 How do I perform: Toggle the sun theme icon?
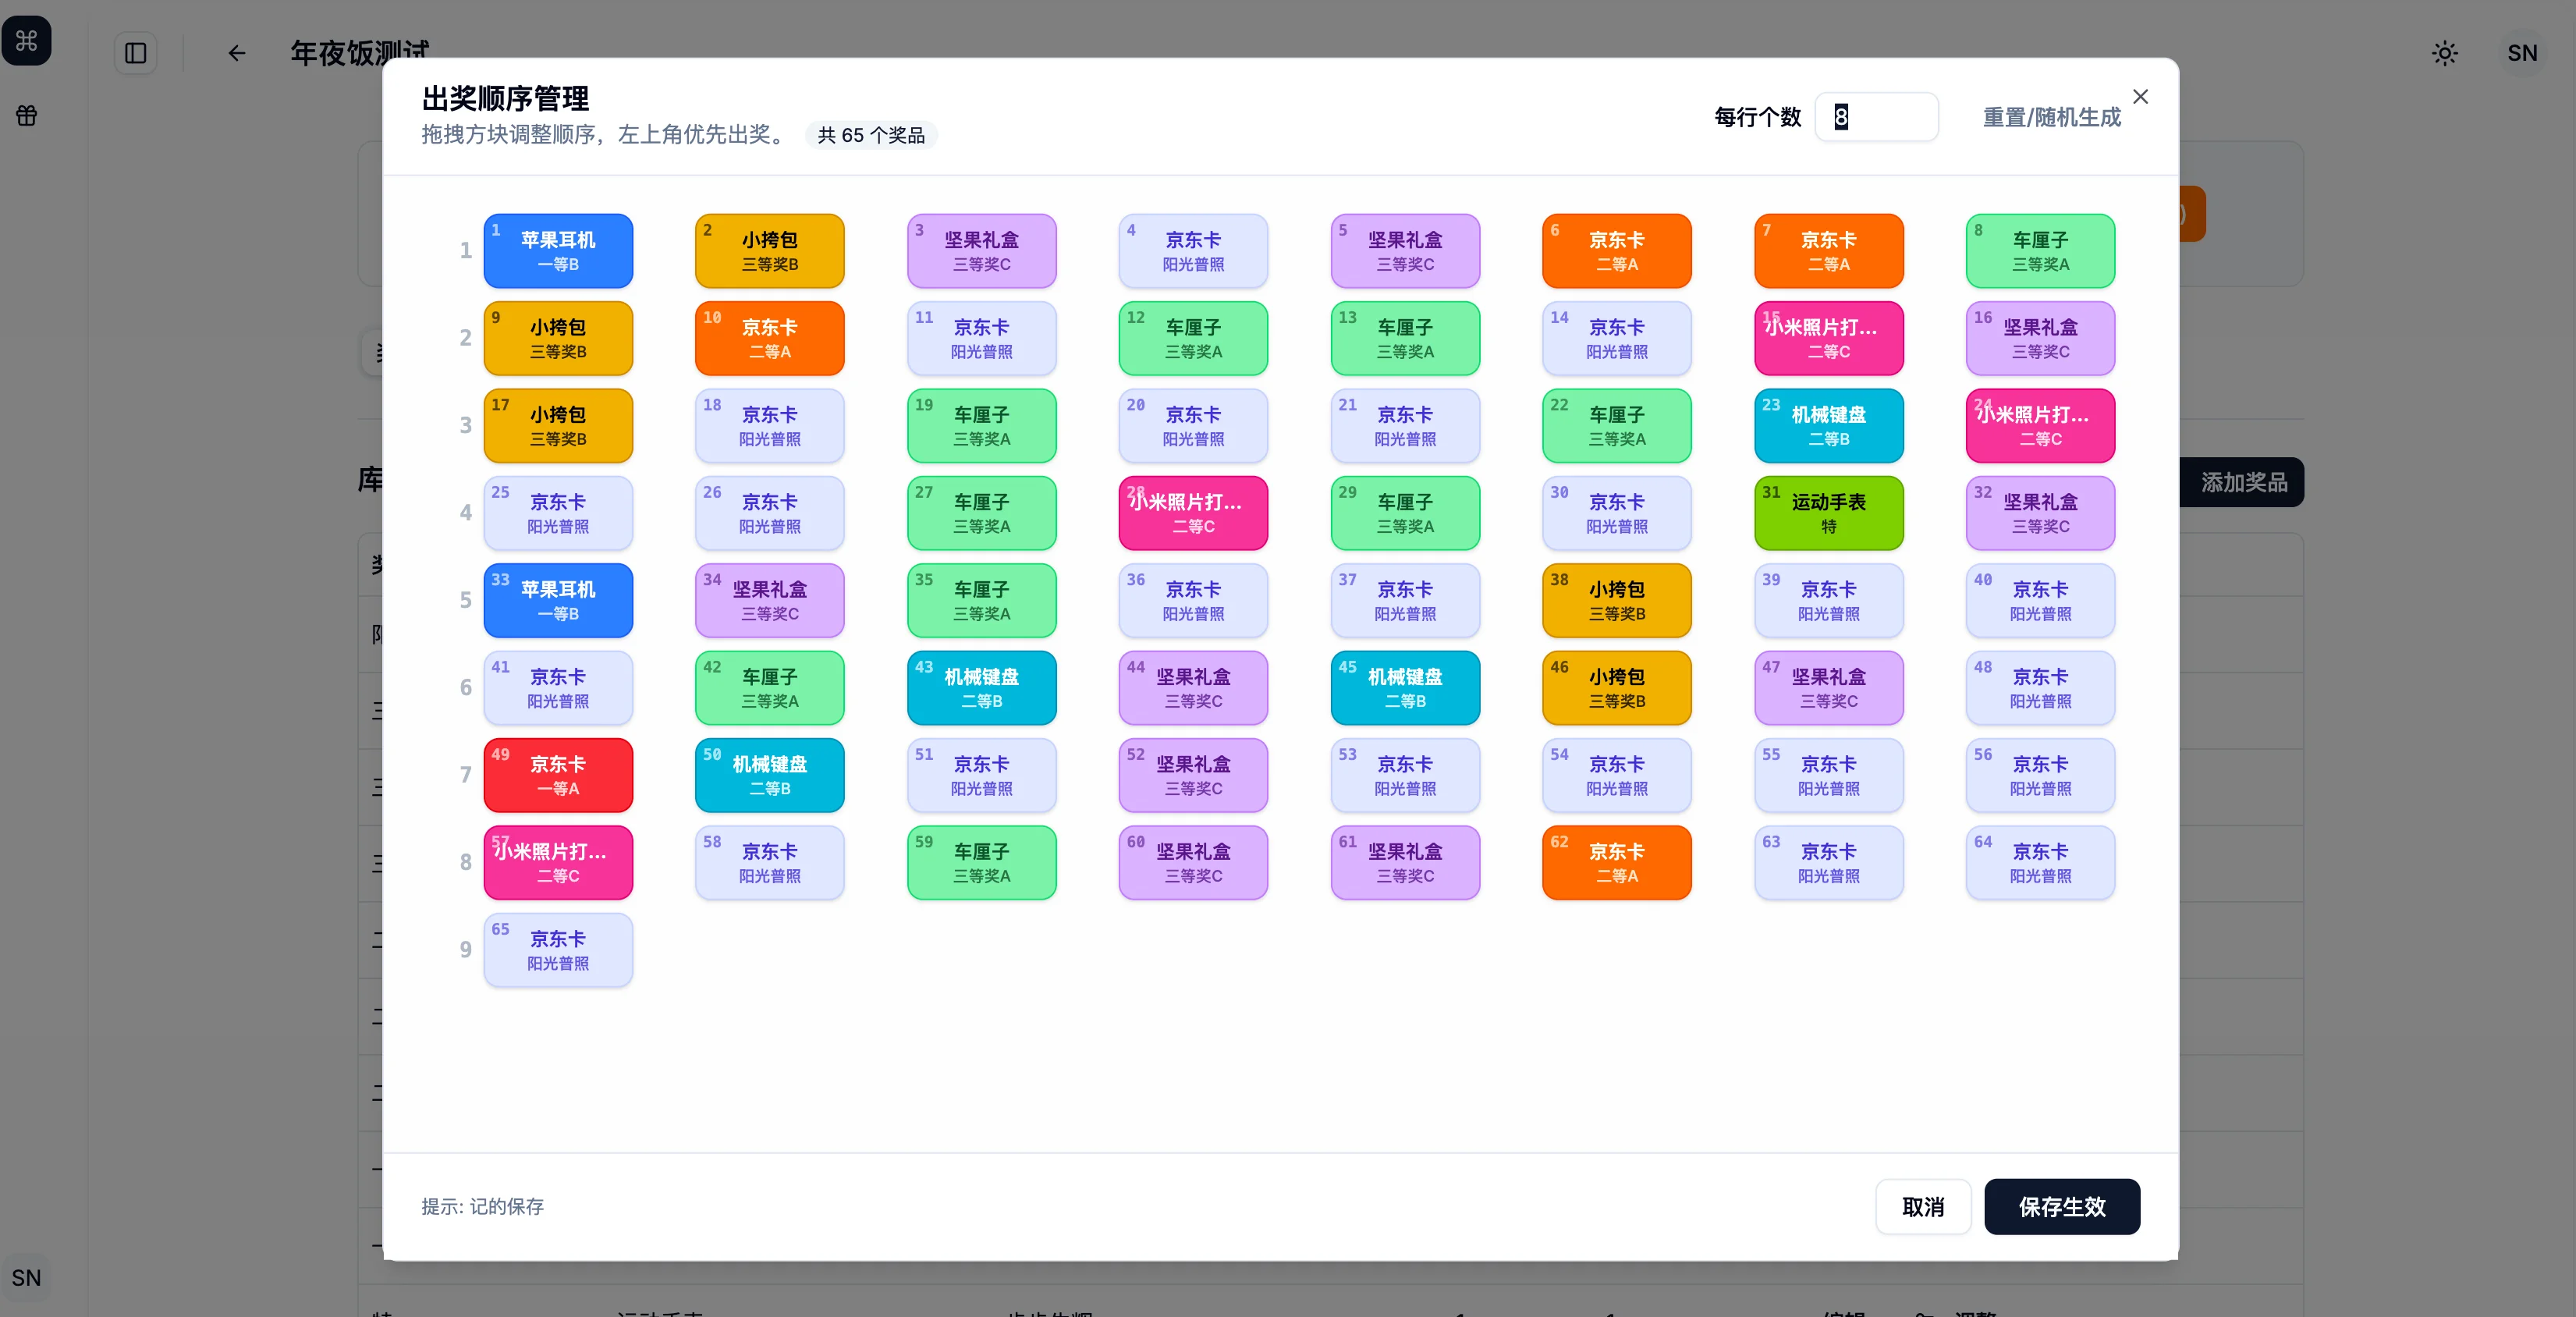coord(2444,53)
